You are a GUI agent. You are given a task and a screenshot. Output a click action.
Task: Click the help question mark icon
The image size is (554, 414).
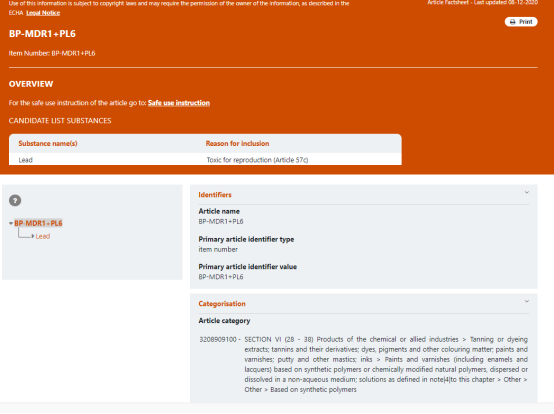pos(15,201)
